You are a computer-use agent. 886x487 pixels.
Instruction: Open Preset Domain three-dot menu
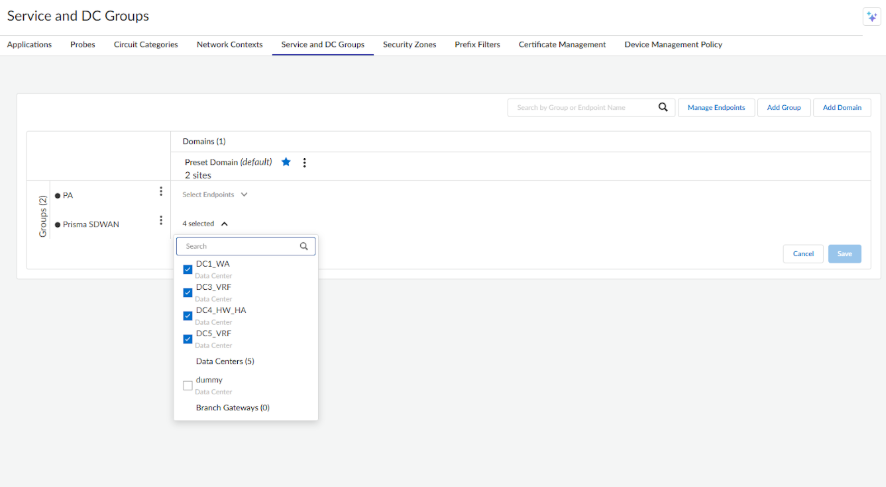pos(304,162)
